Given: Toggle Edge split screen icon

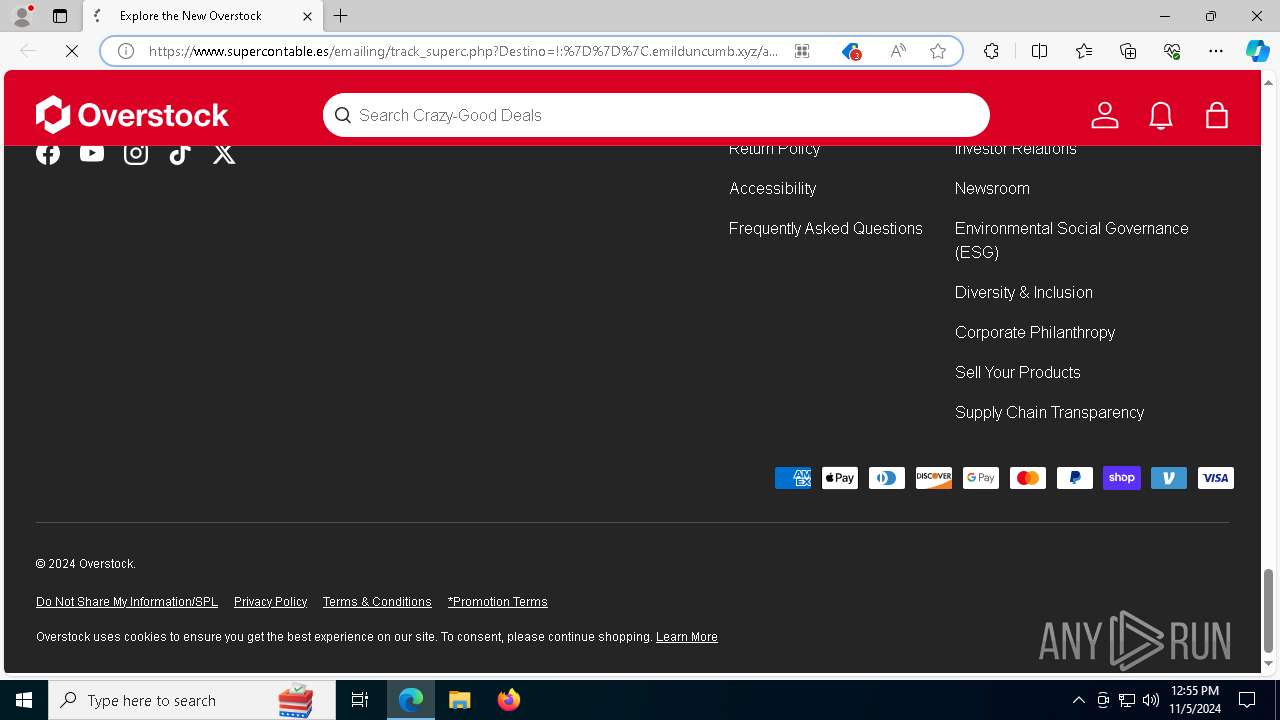Looking at the screenshot, I should click(1039, 51).
